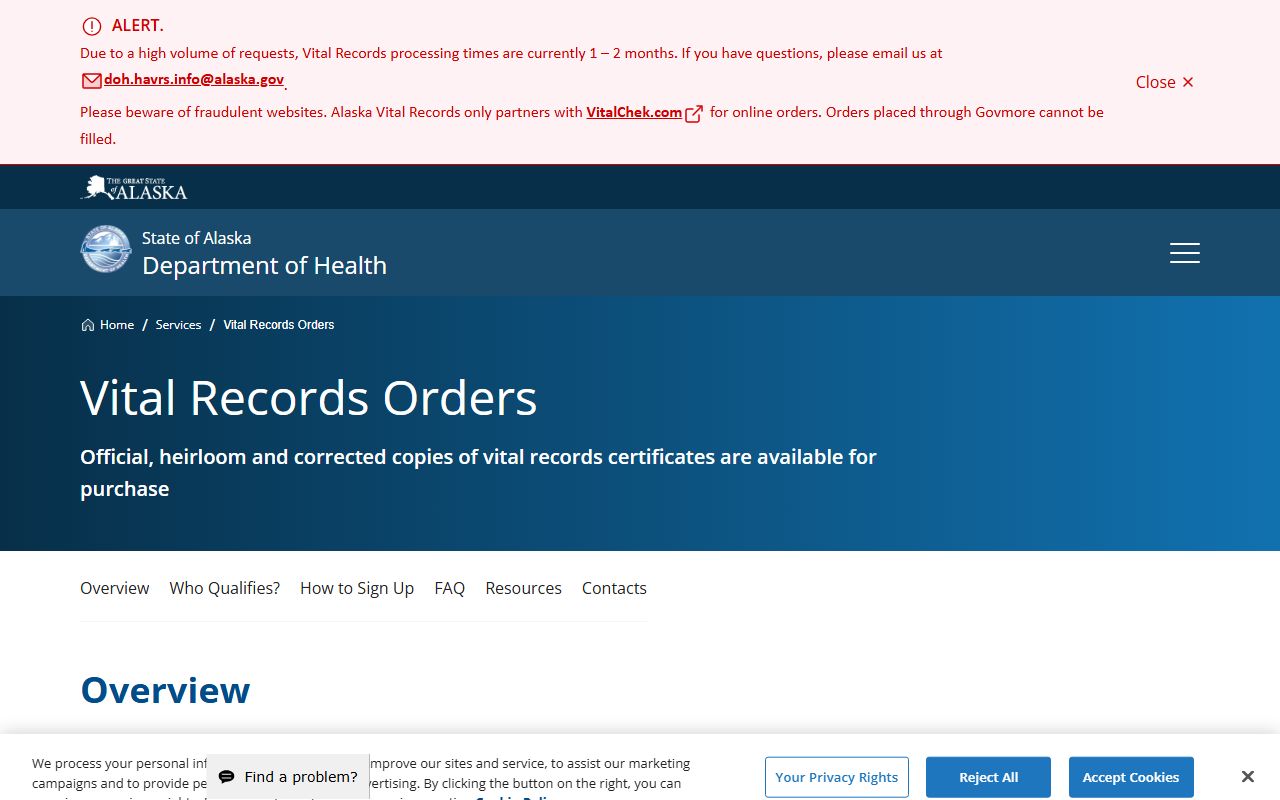Select the Who Qualifies? tab
The width and height of the screenshot is (1280, 800).
tap(224, 588)
